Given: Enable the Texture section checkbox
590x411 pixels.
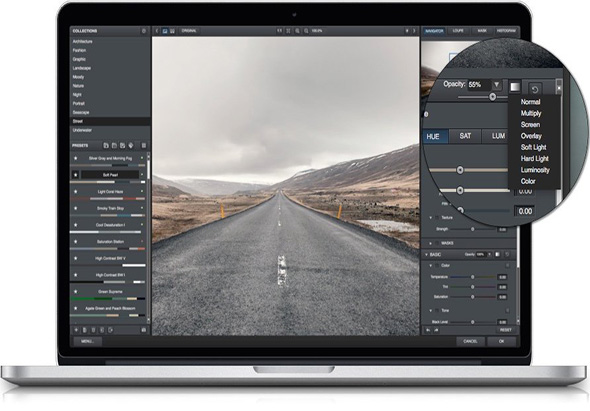Looking at the screenshot, I should point(437,218).
